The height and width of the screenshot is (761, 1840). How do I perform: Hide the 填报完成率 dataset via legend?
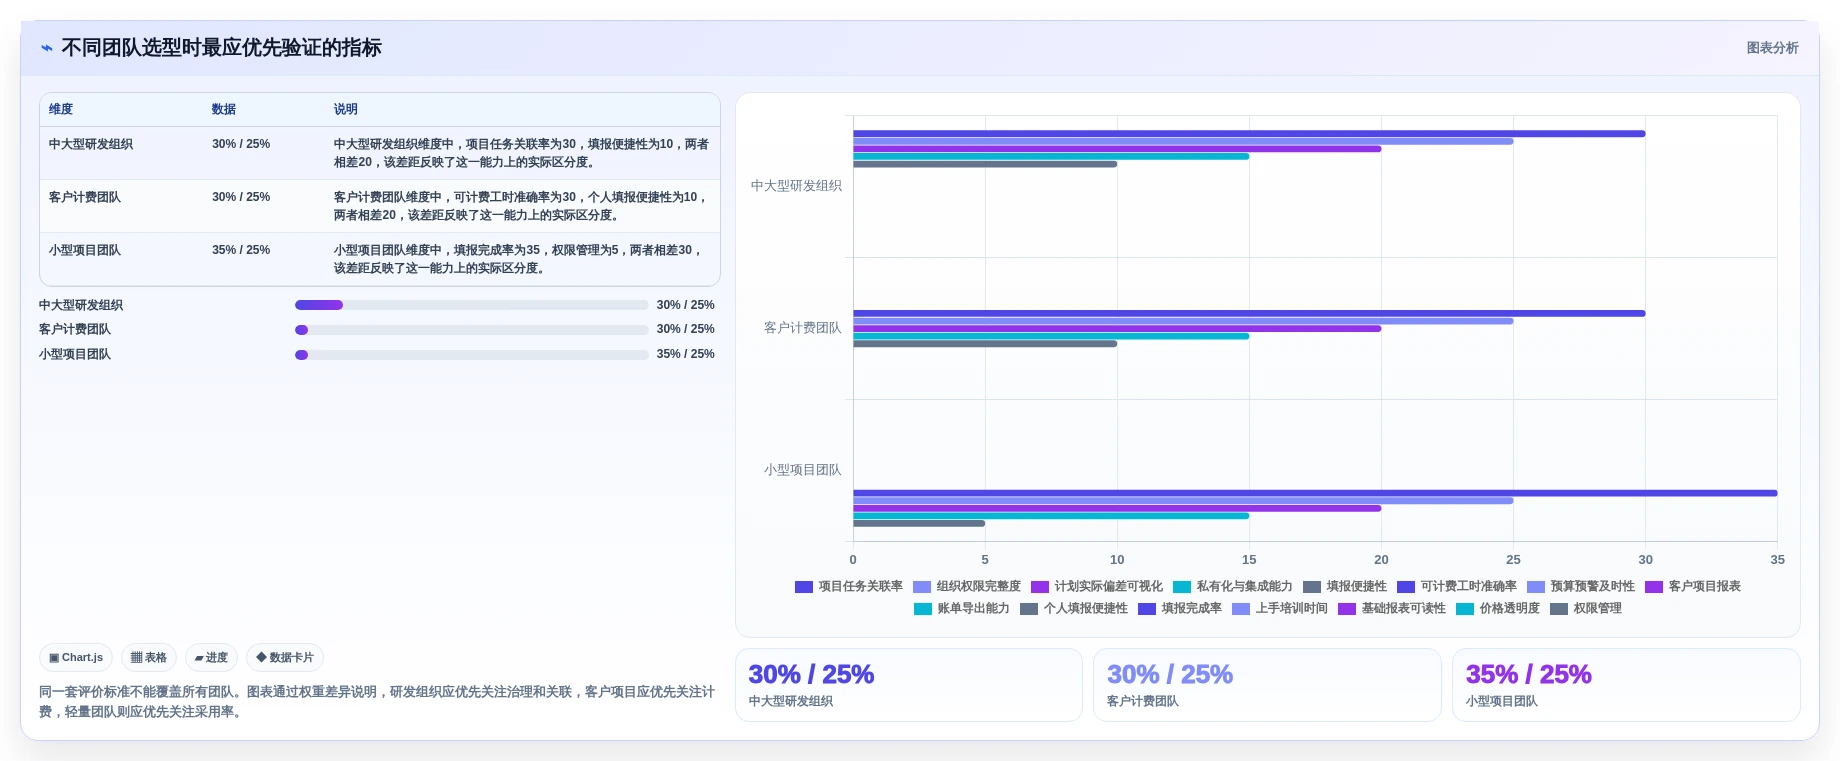[x=1180, y=609]
